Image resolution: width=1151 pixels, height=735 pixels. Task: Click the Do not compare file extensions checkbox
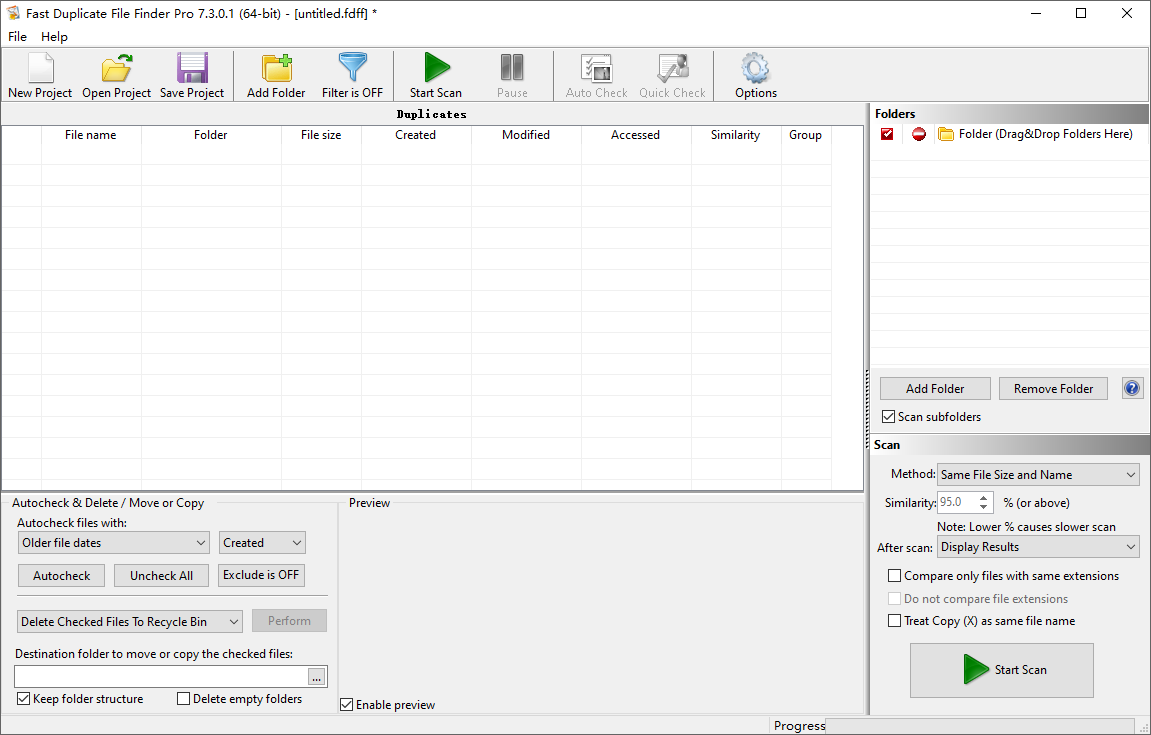click(x=894, y=598)
